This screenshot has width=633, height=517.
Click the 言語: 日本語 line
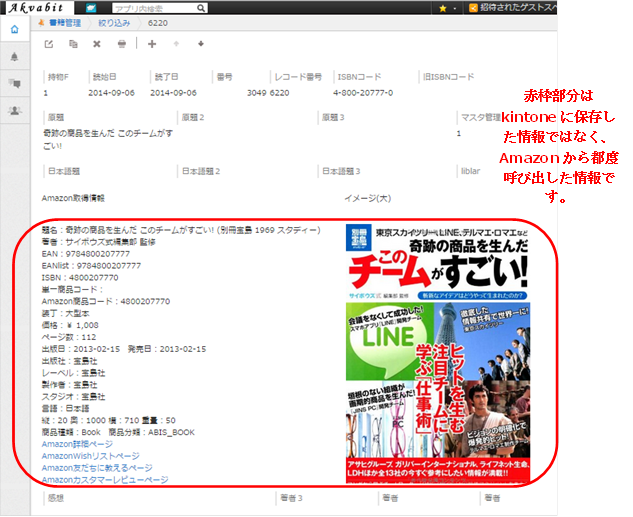(65, 408)
